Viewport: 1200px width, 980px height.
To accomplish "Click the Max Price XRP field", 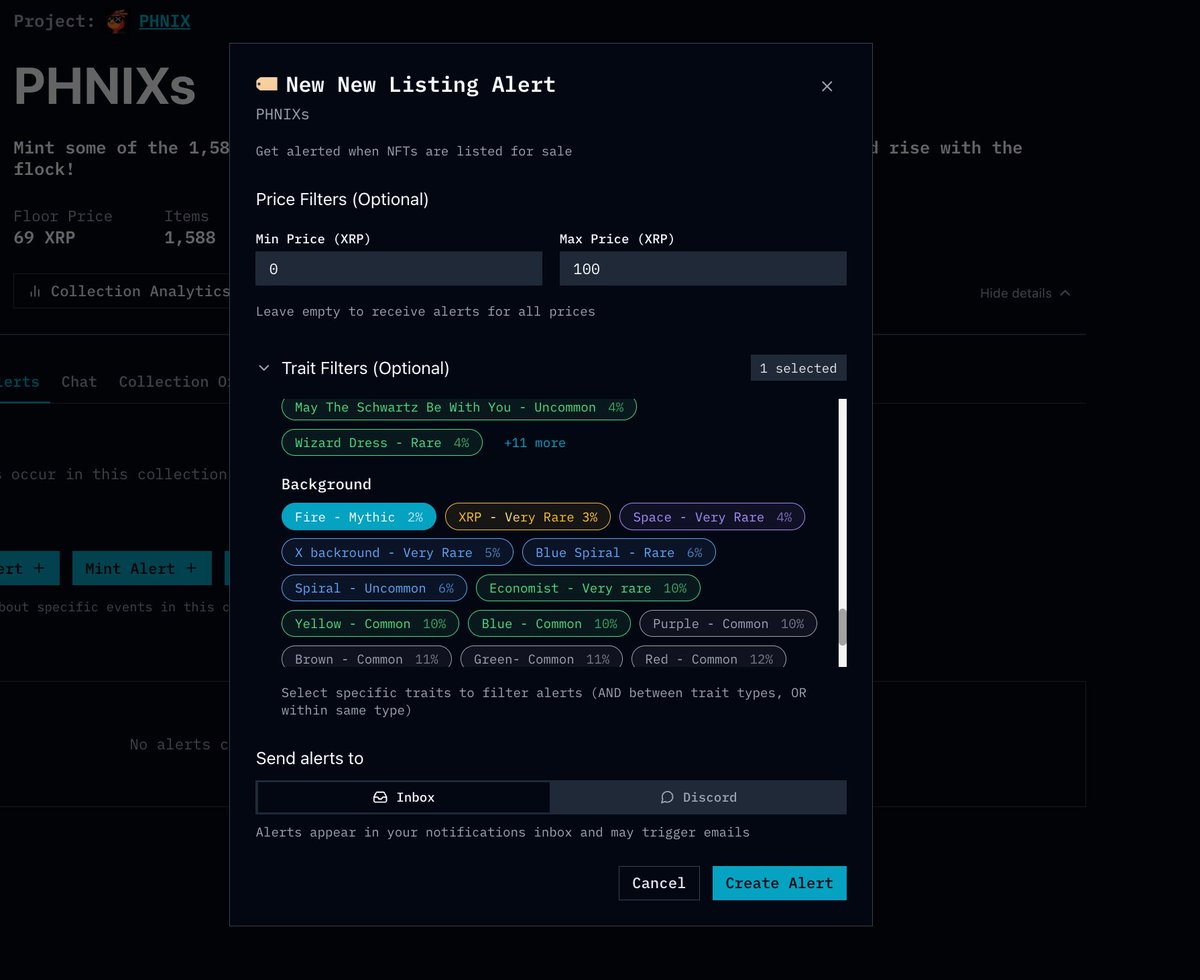I will [x=703, y=269].
